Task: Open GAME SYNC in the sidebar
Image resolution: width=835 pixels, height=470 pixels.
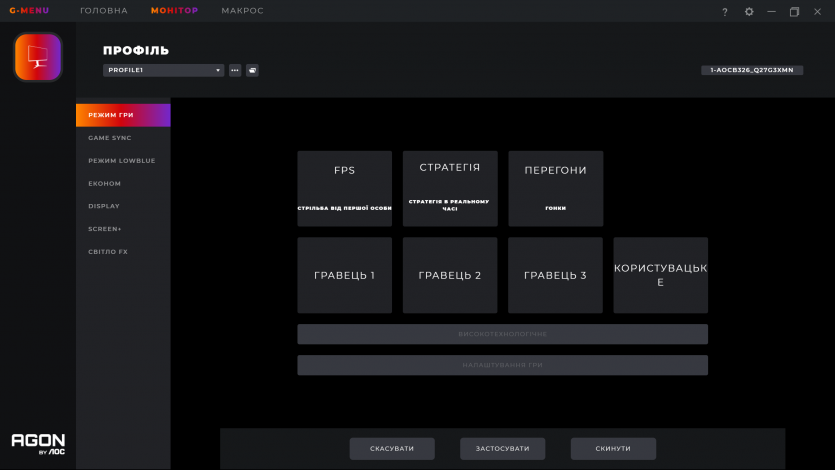Action: tap(110, 138)
